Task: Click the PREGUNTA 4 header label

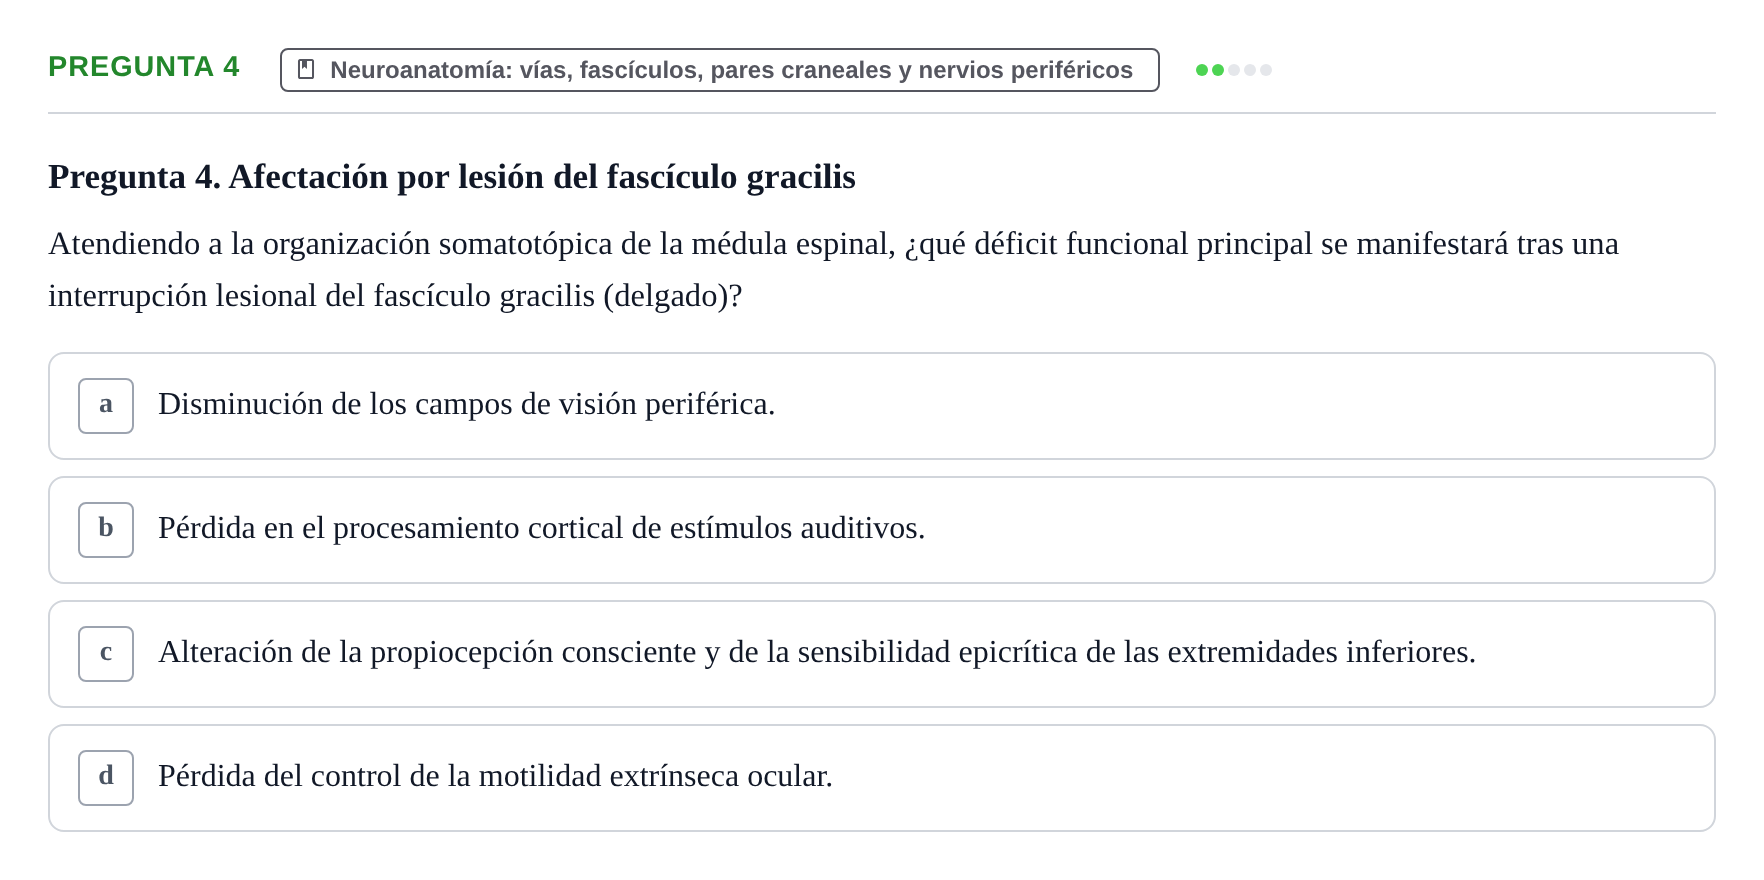Action: pyautogui.click(x=144, y=67)
